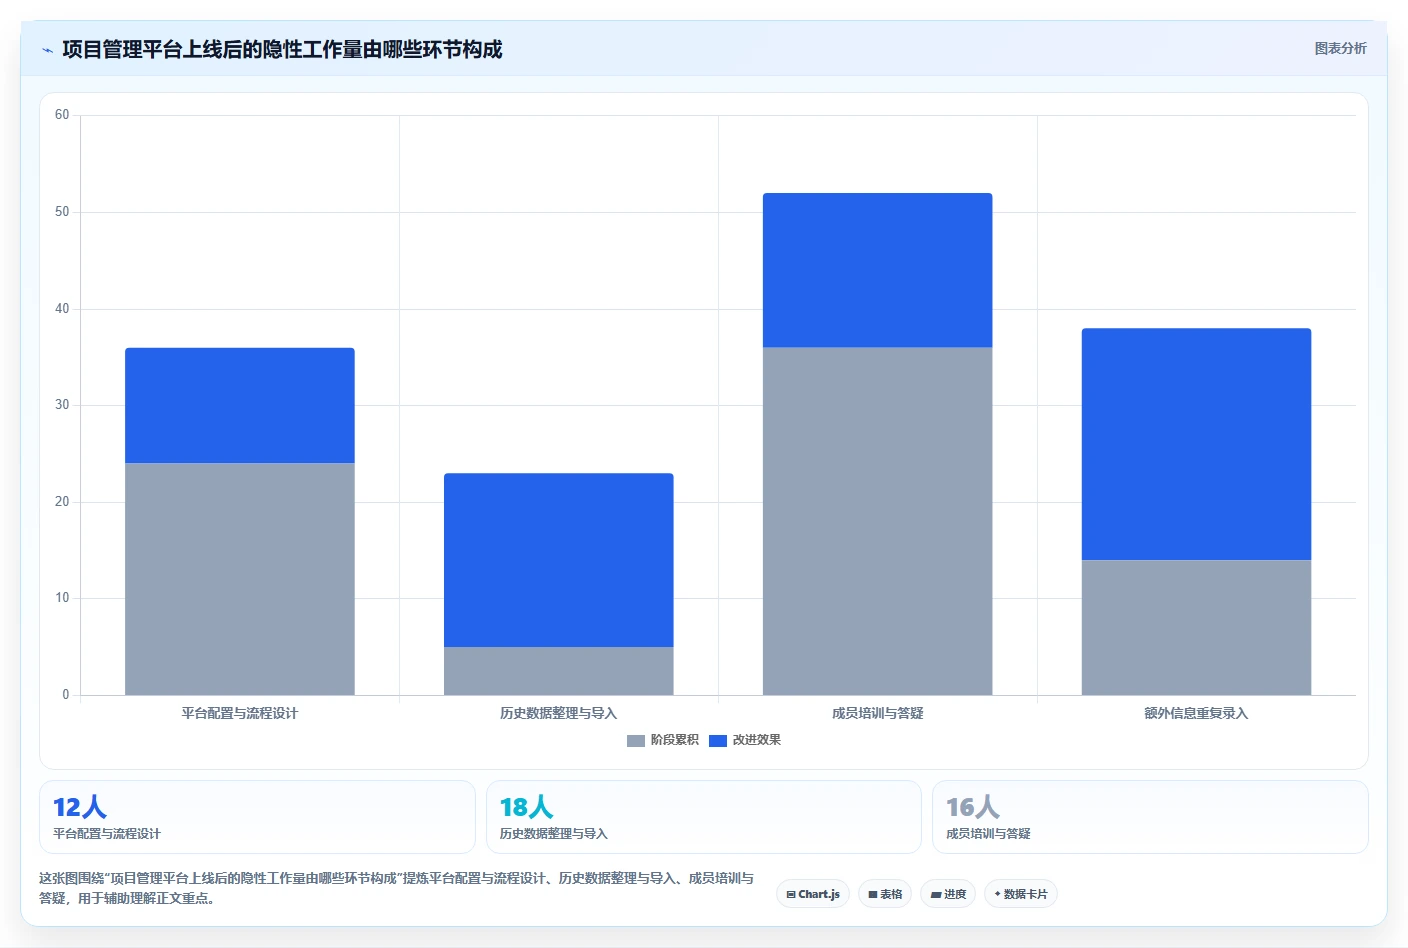The height and width of the screenshot is (948, 1408).
Task: Click the y-axis value 10
Action: [x=62, y=598]
